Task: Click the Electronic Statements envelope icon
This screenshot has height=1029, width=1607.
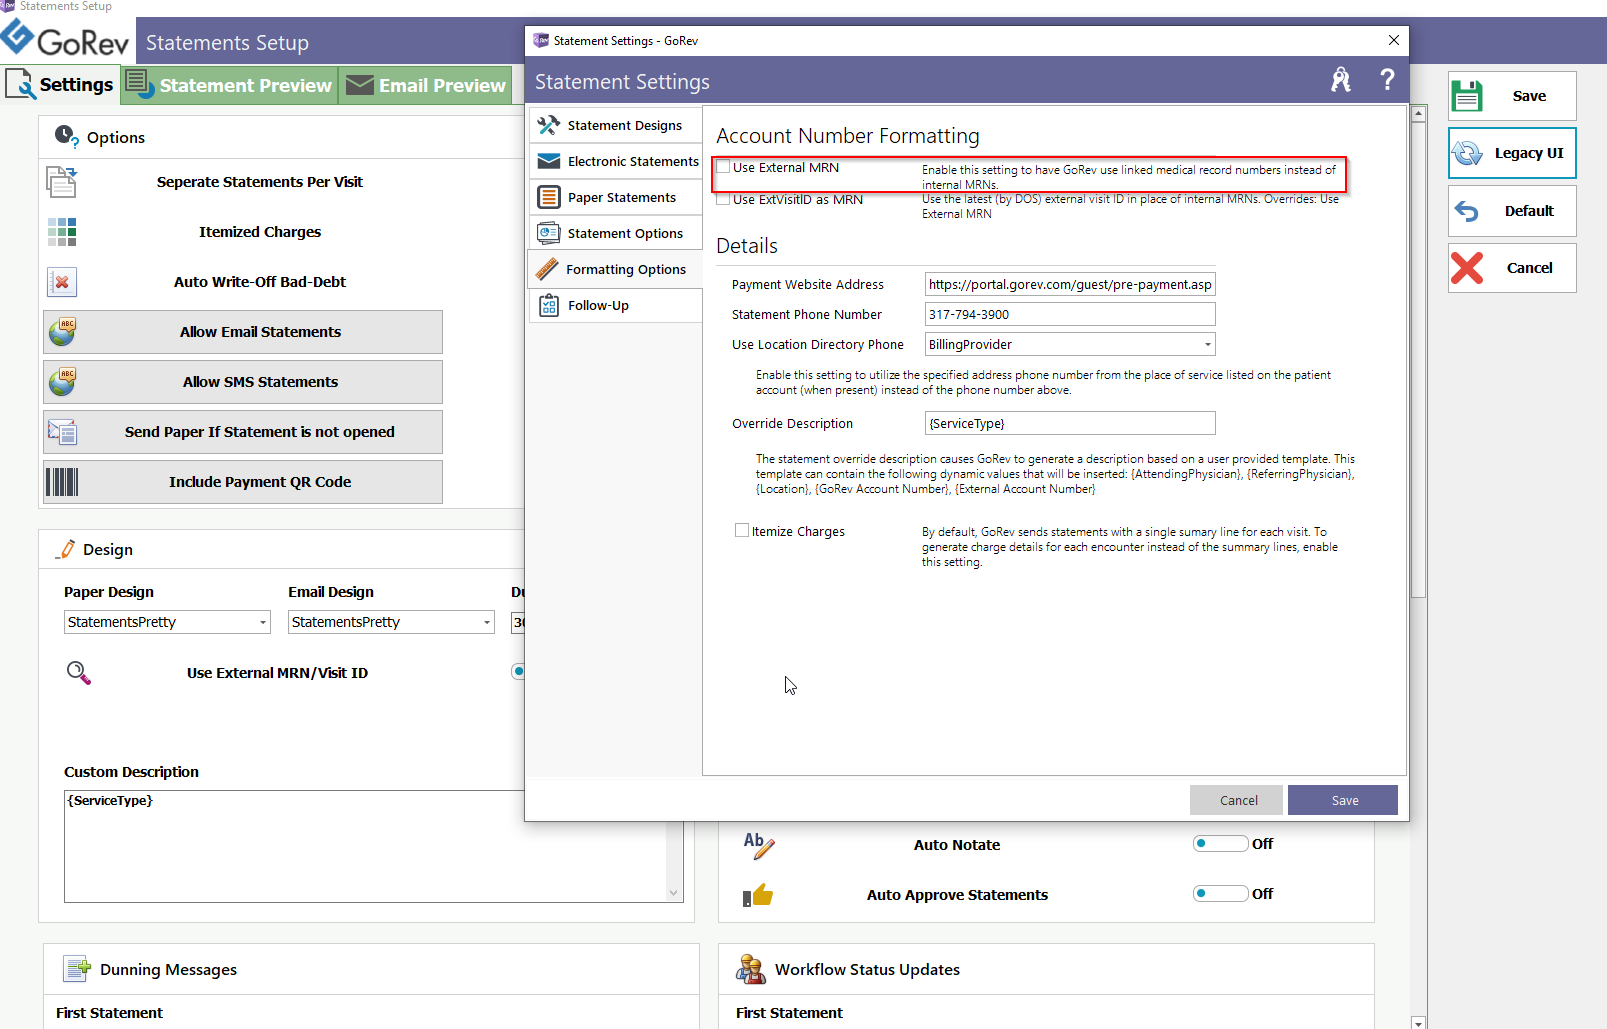Action: coord(548,161)
